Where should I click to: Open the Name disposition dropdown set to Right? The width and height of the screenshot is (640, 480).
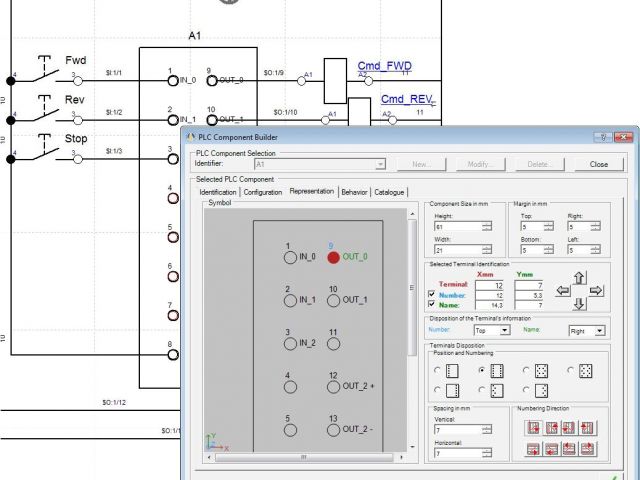[586, 330]
